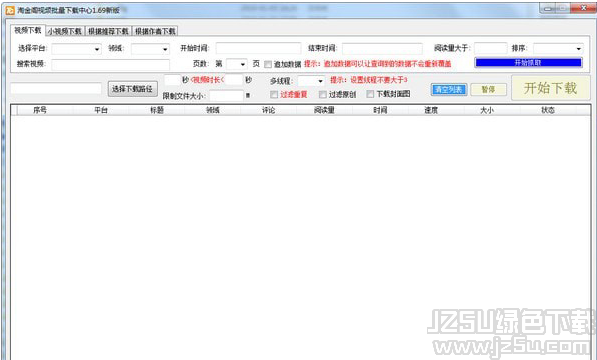Toggle the 过滤重复 checkbox
This screenshot has height=360, width=597.
click(274, 94)
